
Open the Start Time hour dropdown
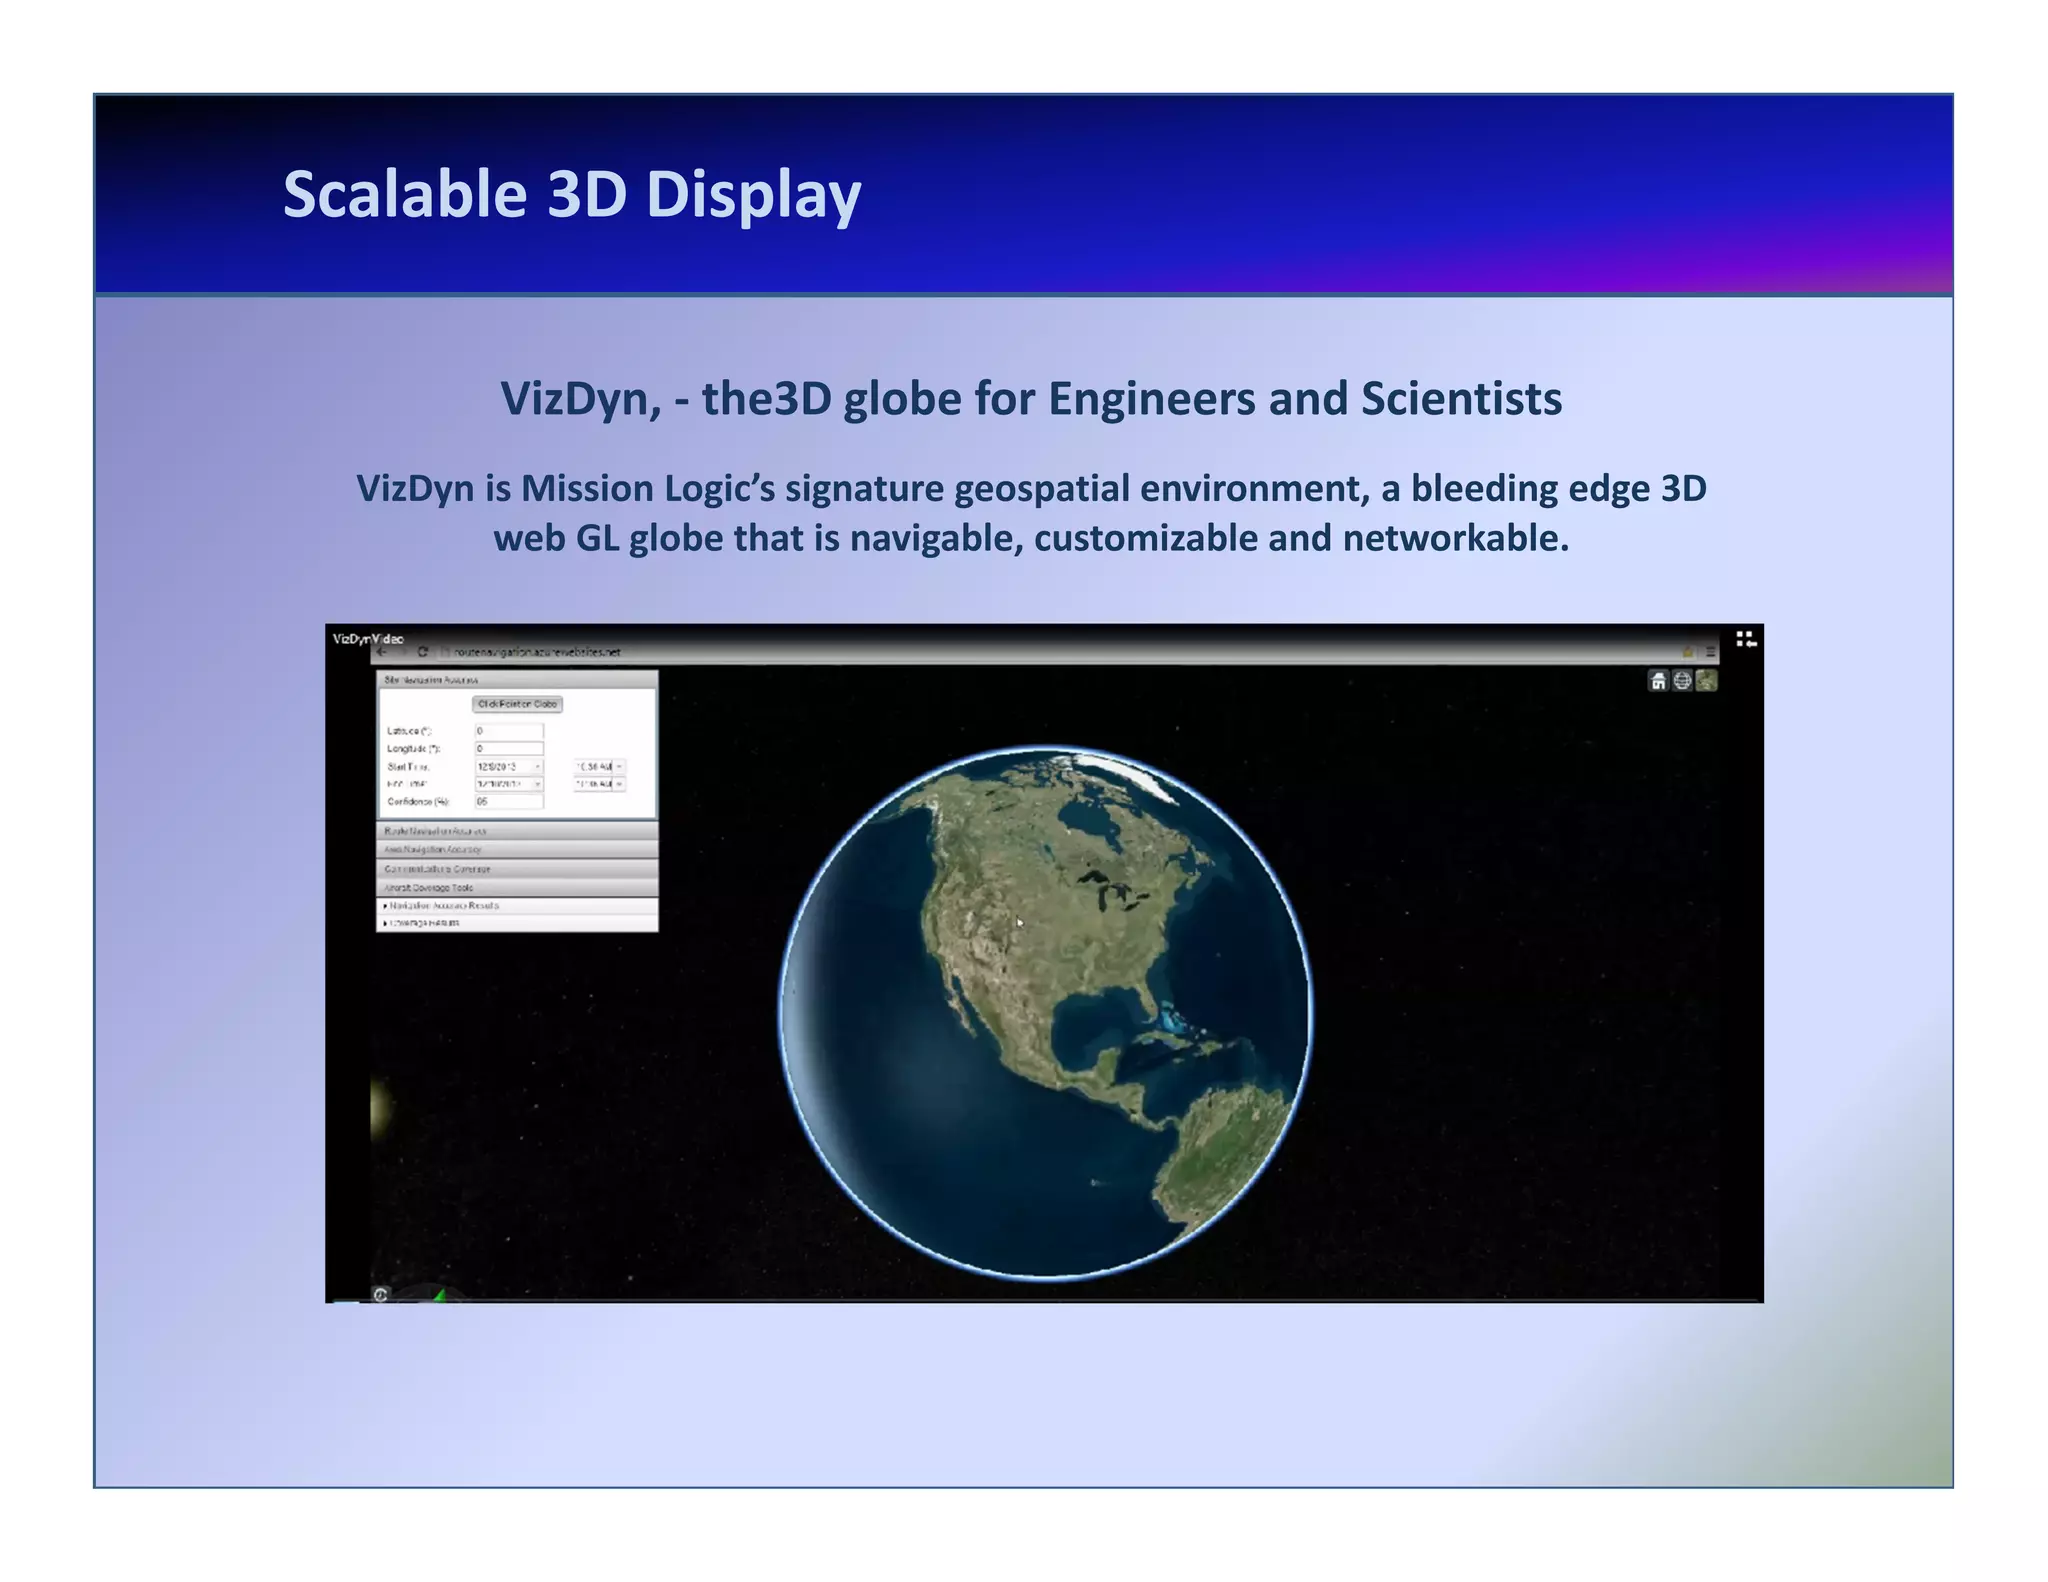tap(619, 766)
